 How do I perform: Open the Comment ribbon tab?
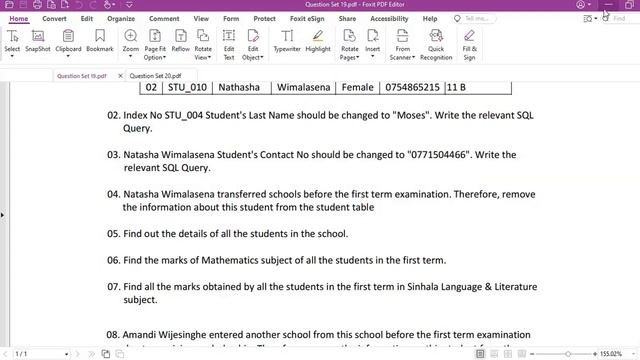pyautogui.click(x=164, y=19)
